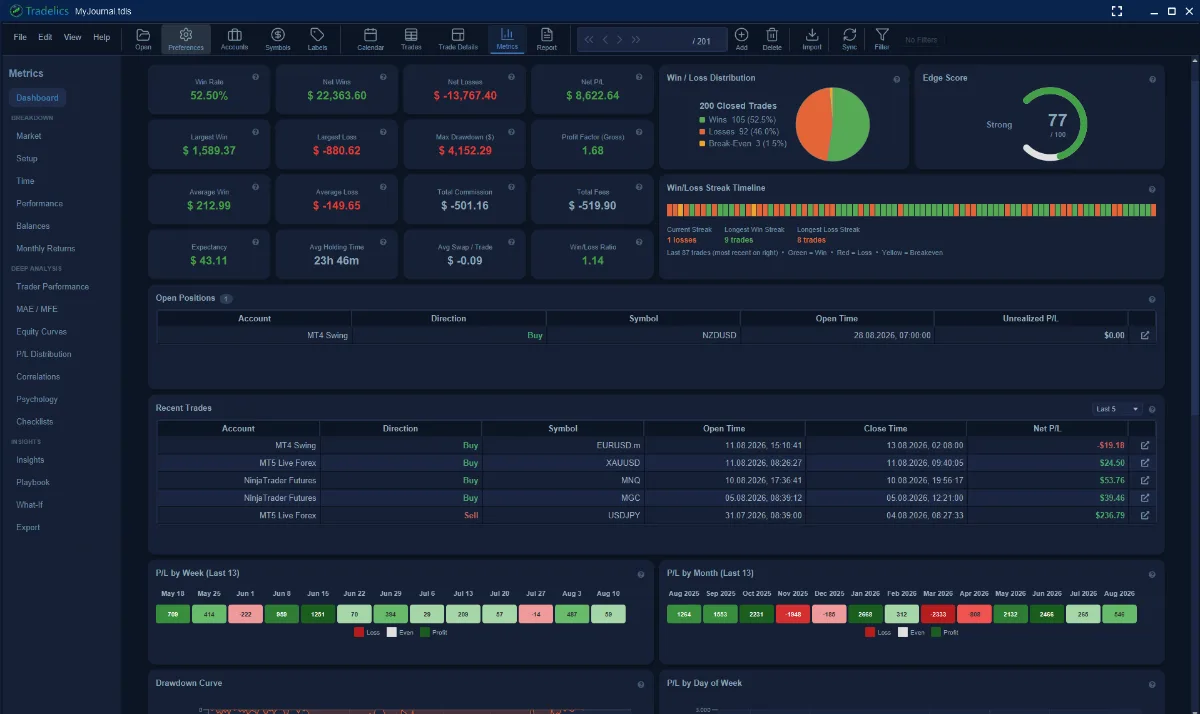Click the Open Positions count badge
This screenshot has height=714, width=1200.
(x=226, y=299)
